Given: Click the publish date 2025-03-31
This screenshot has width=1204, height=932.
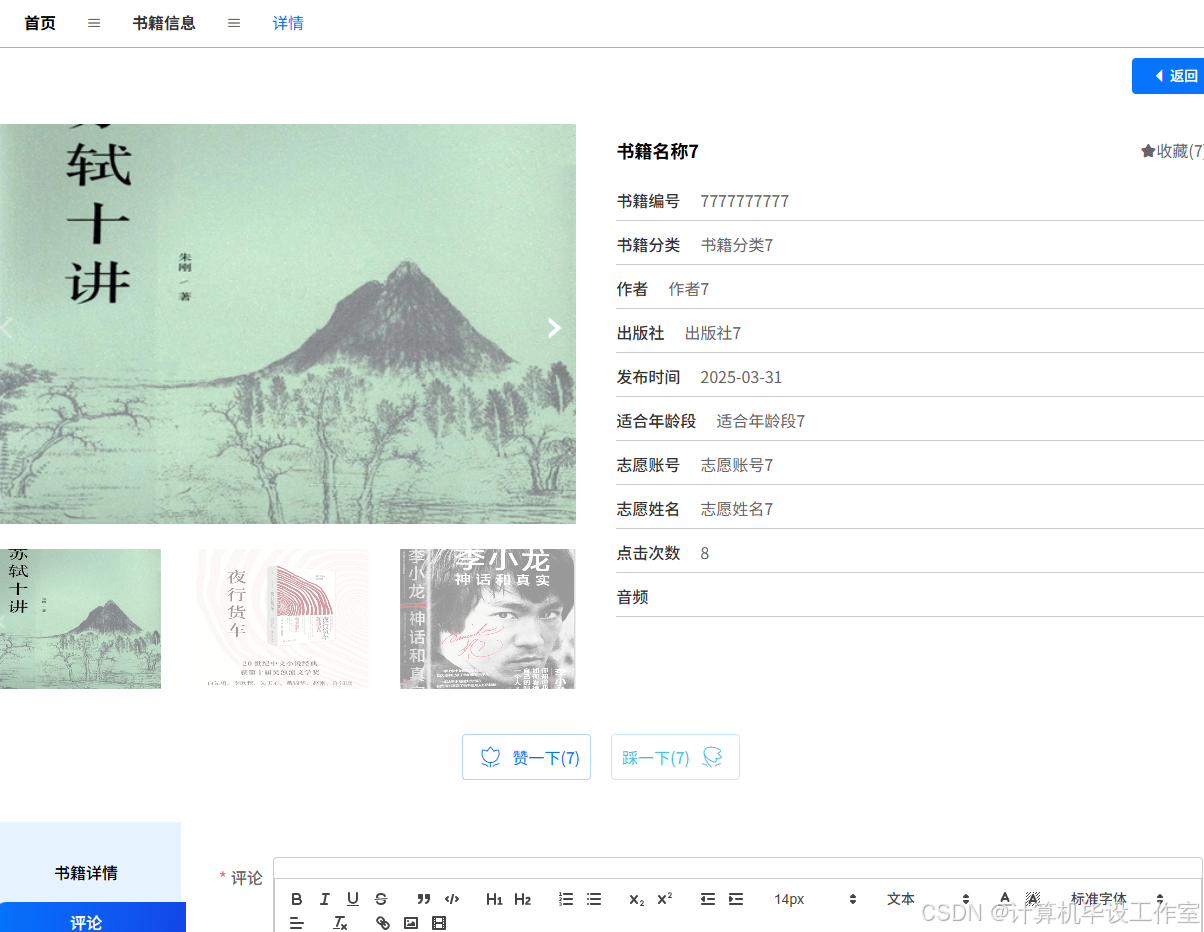Looking at the screenshot, I should (741, 377).
